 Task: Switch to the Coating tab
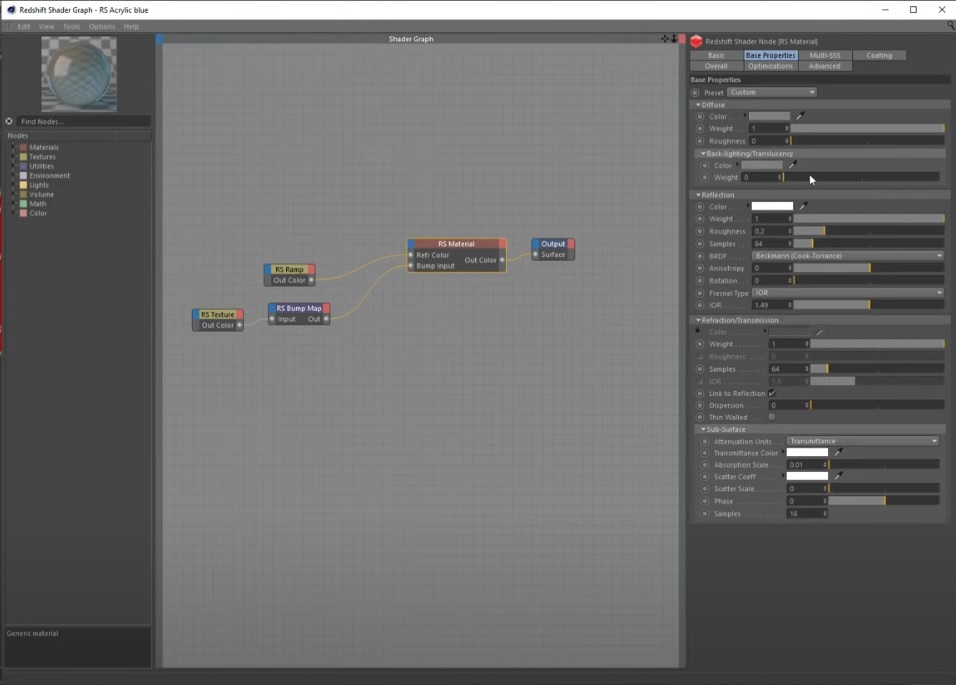(879, 55)
